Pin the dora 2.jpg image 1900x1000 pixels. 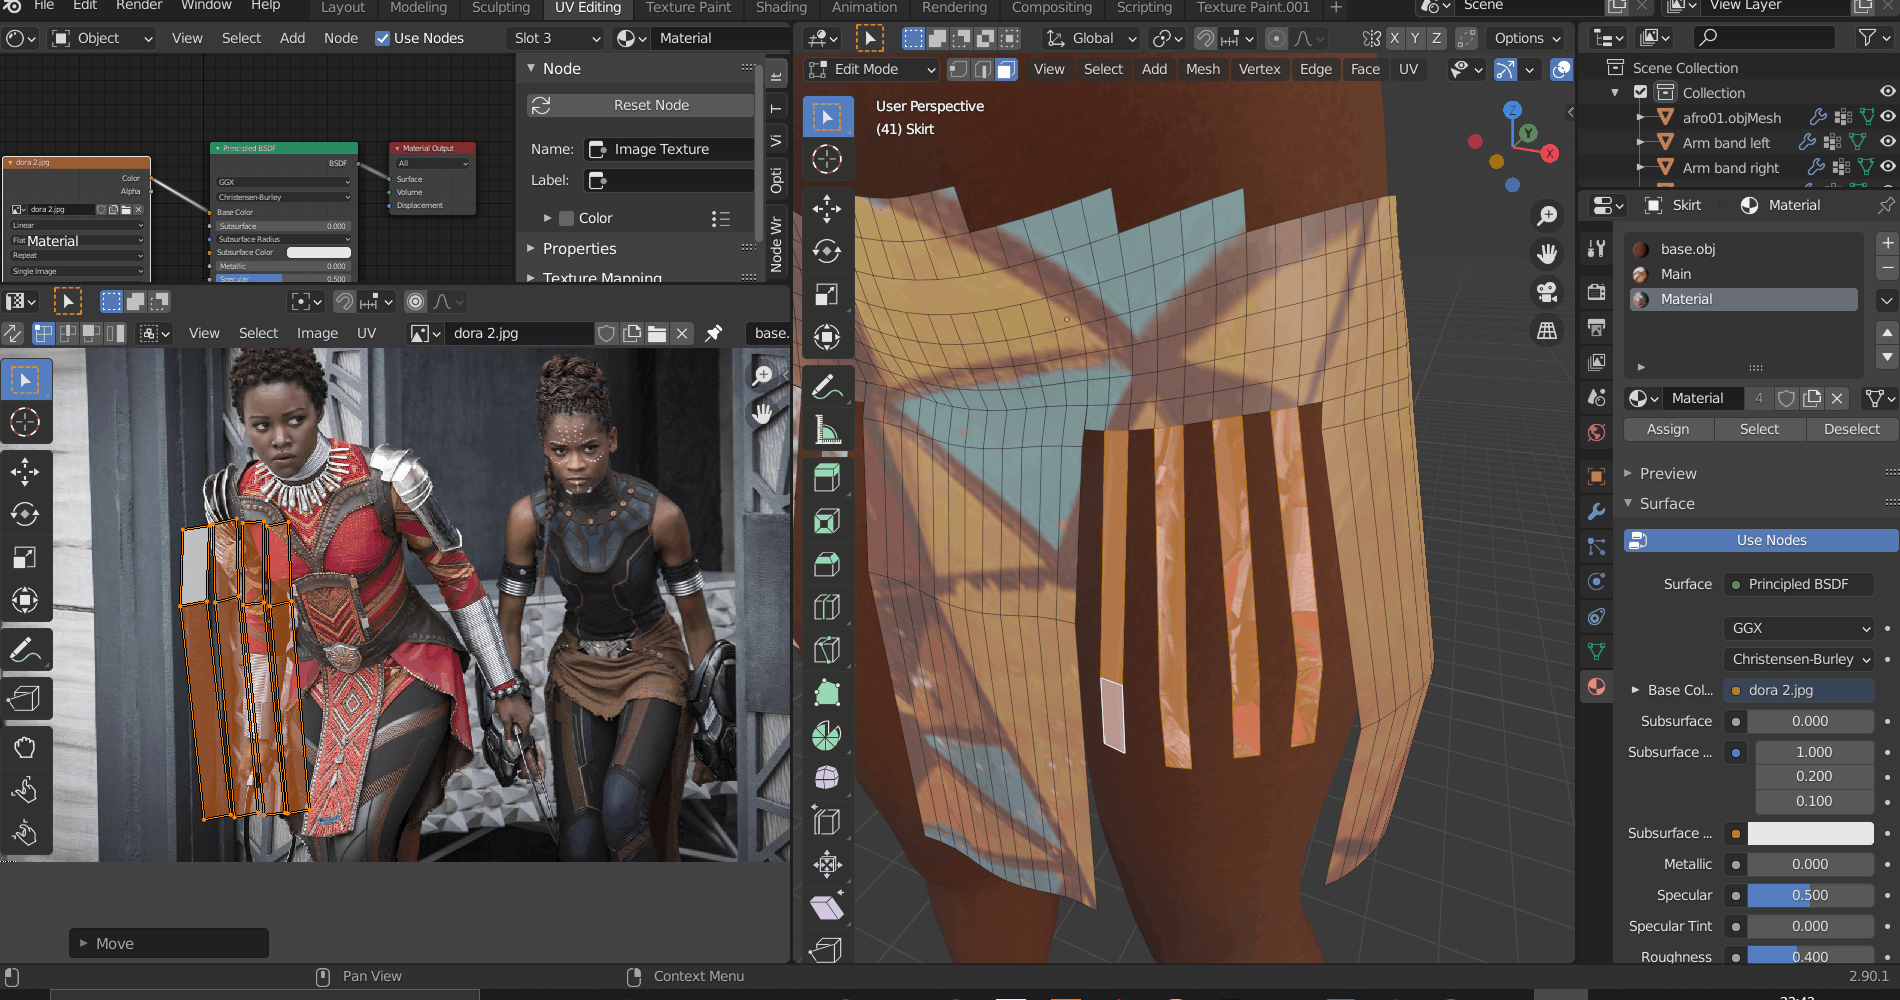[713, 333]
